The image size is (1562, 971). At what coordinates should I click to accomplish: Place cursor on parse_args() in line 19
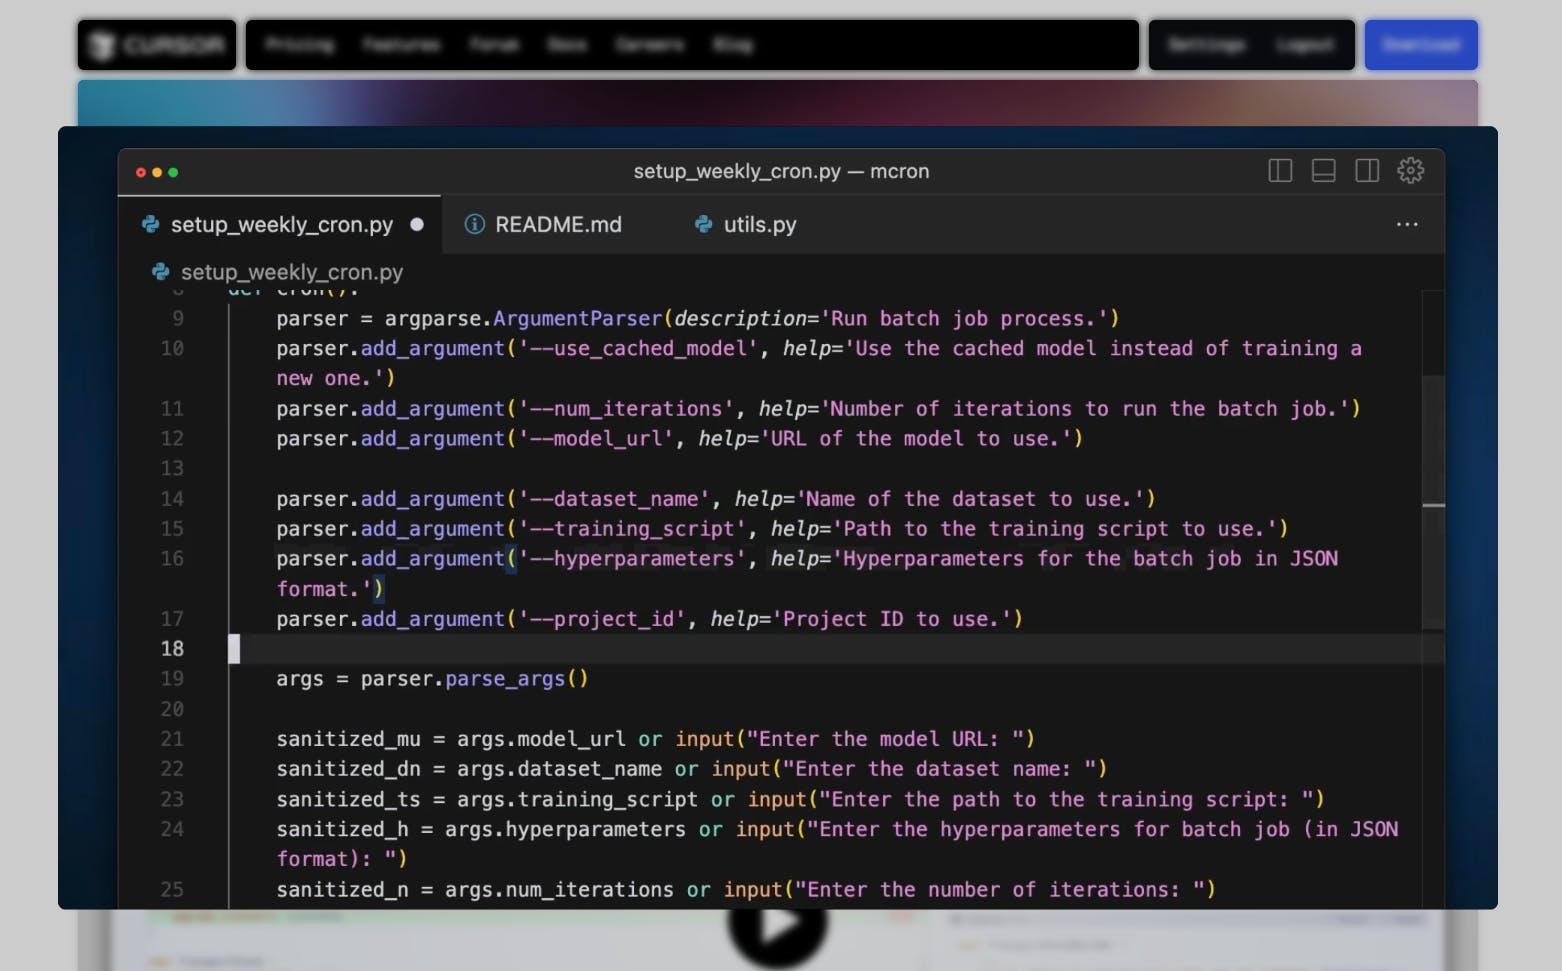pos(505,679)
